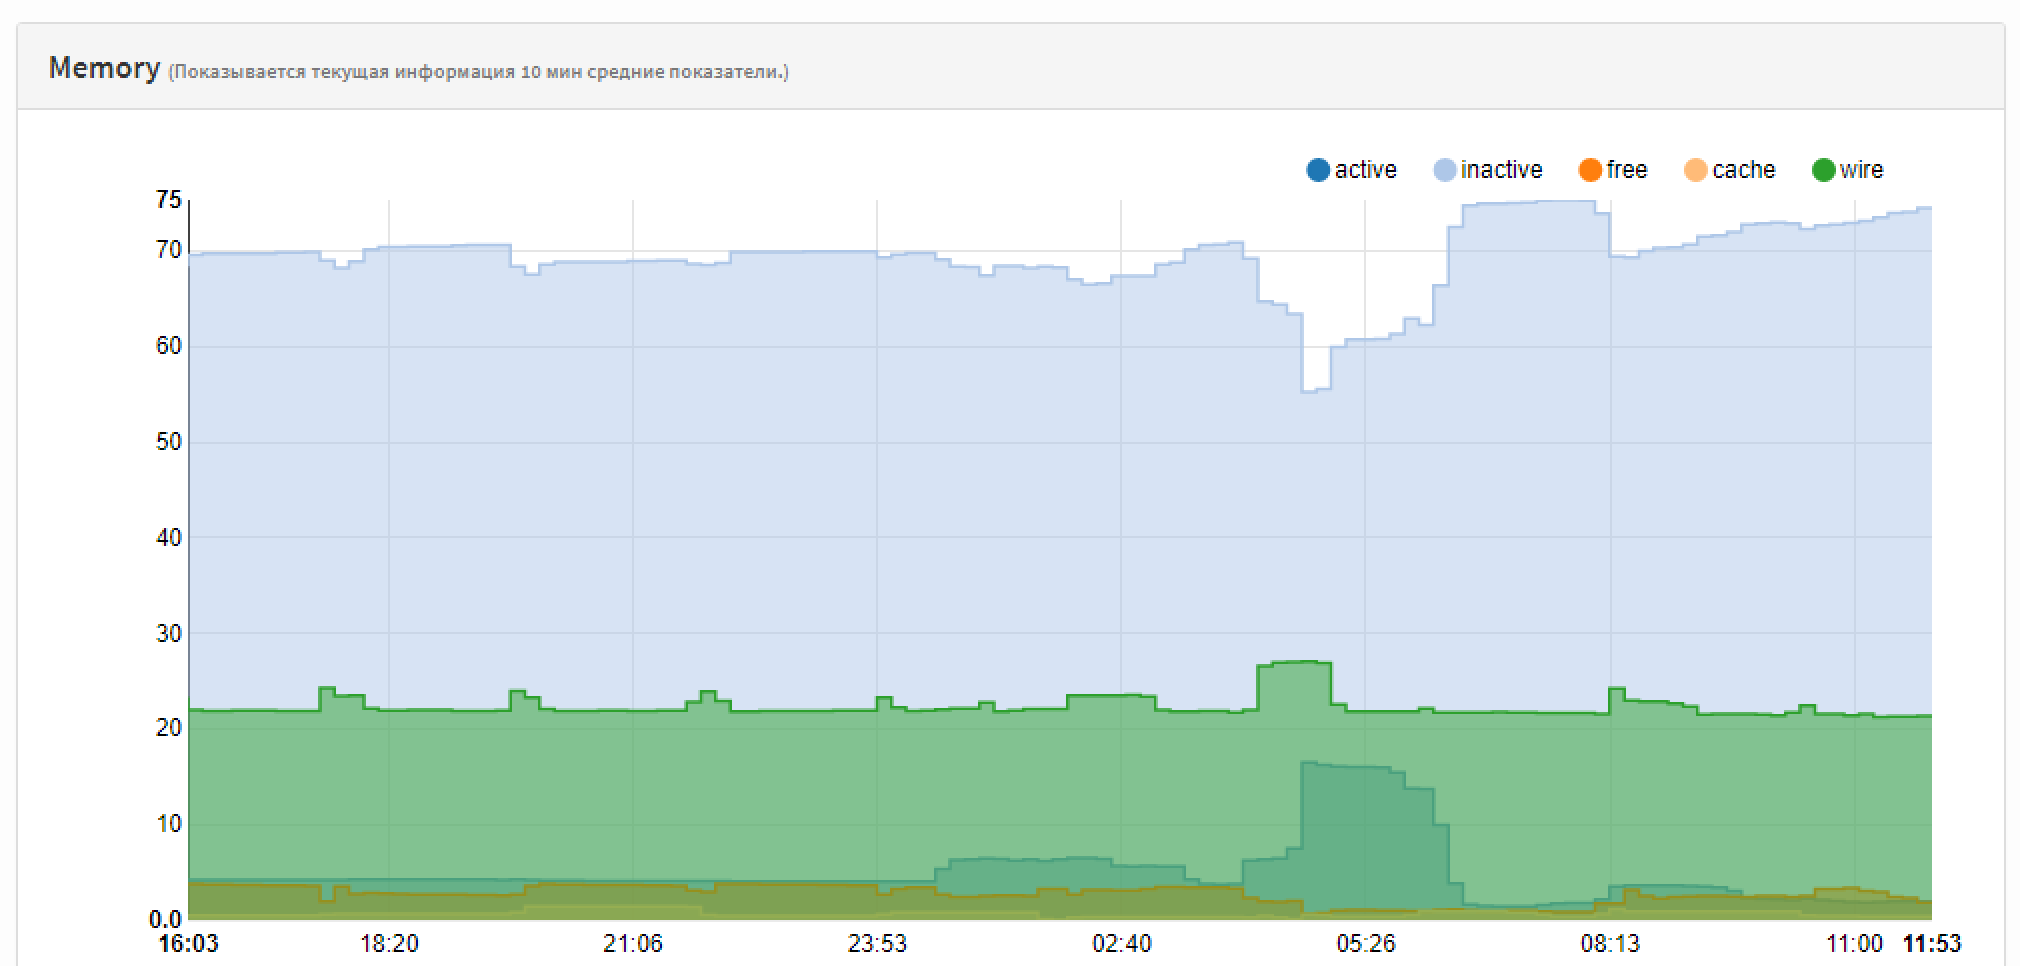Select the 21:06 time axis label
Image resolution: width=2020 pixels, height=966 pixels.
(x=633, y=944)
